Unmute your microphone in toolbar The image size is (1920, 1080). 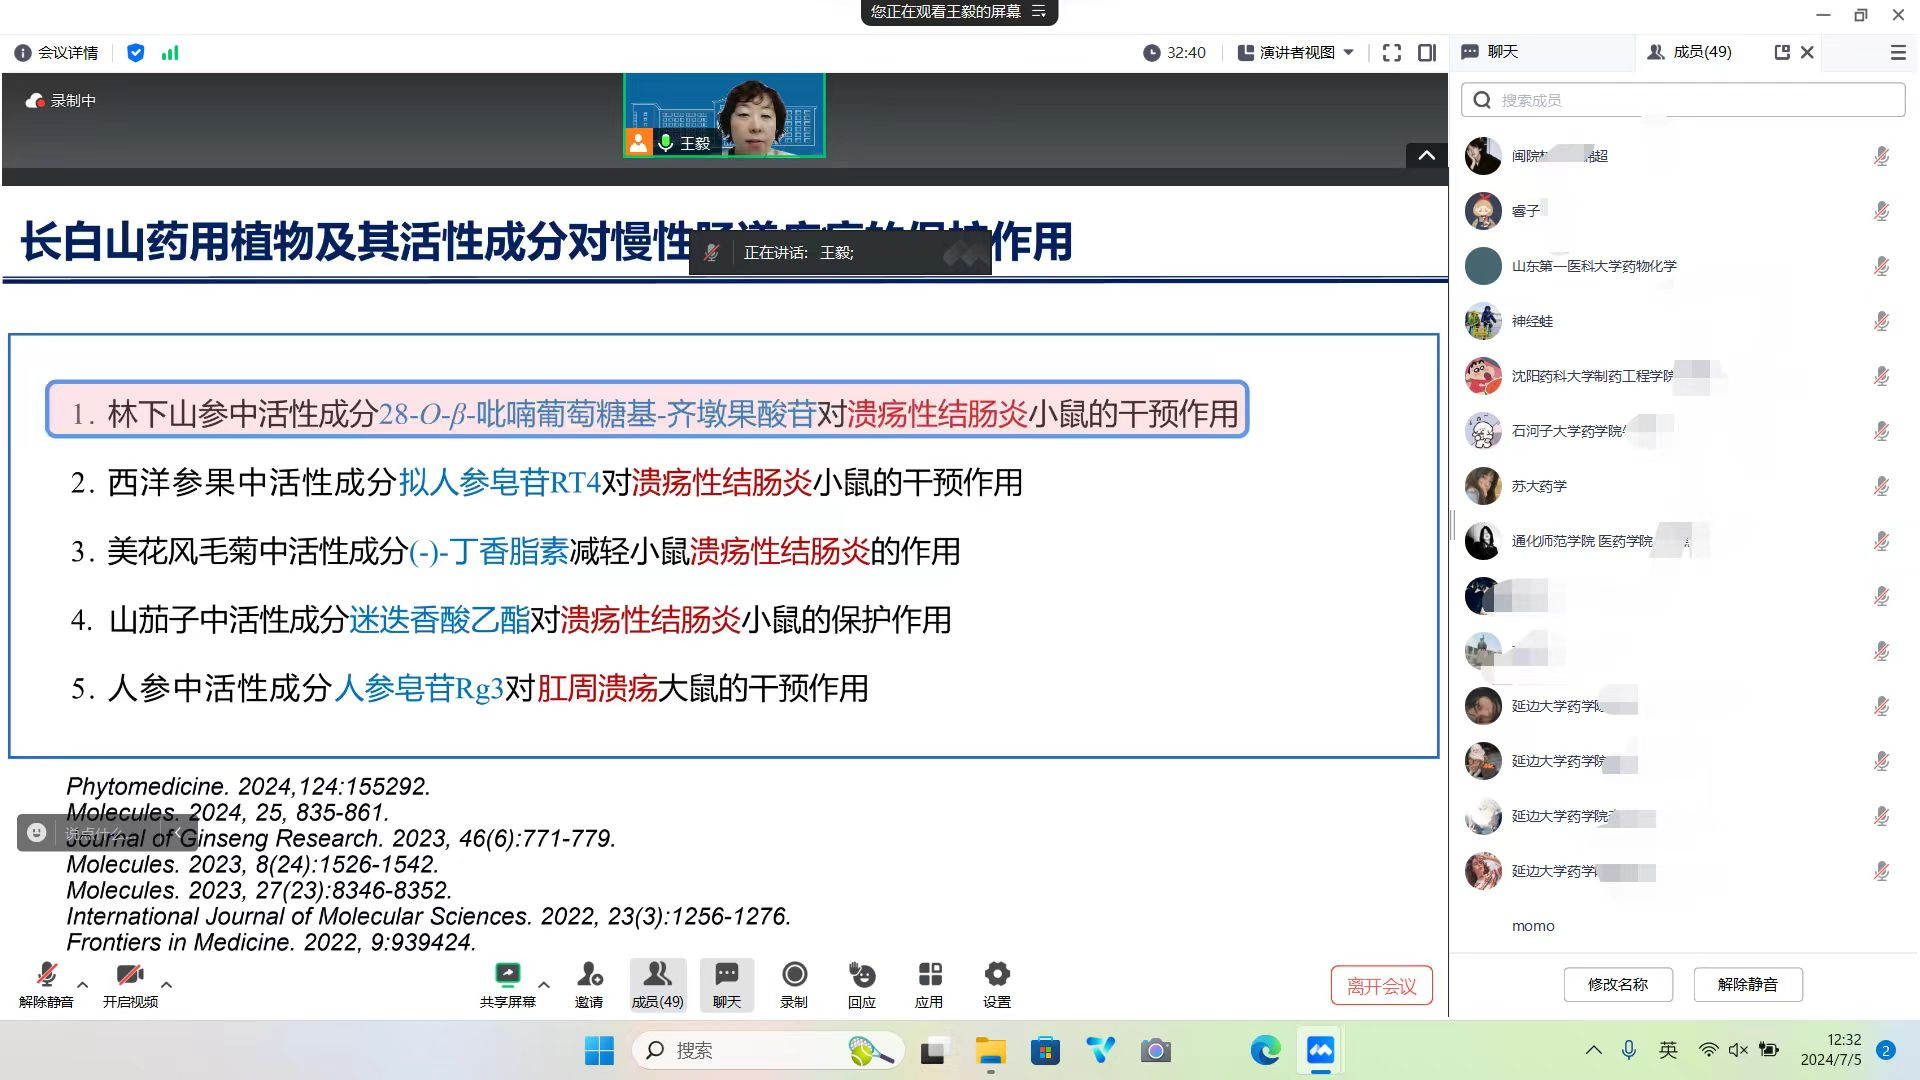pyautogui.click(x=46, y=975)
